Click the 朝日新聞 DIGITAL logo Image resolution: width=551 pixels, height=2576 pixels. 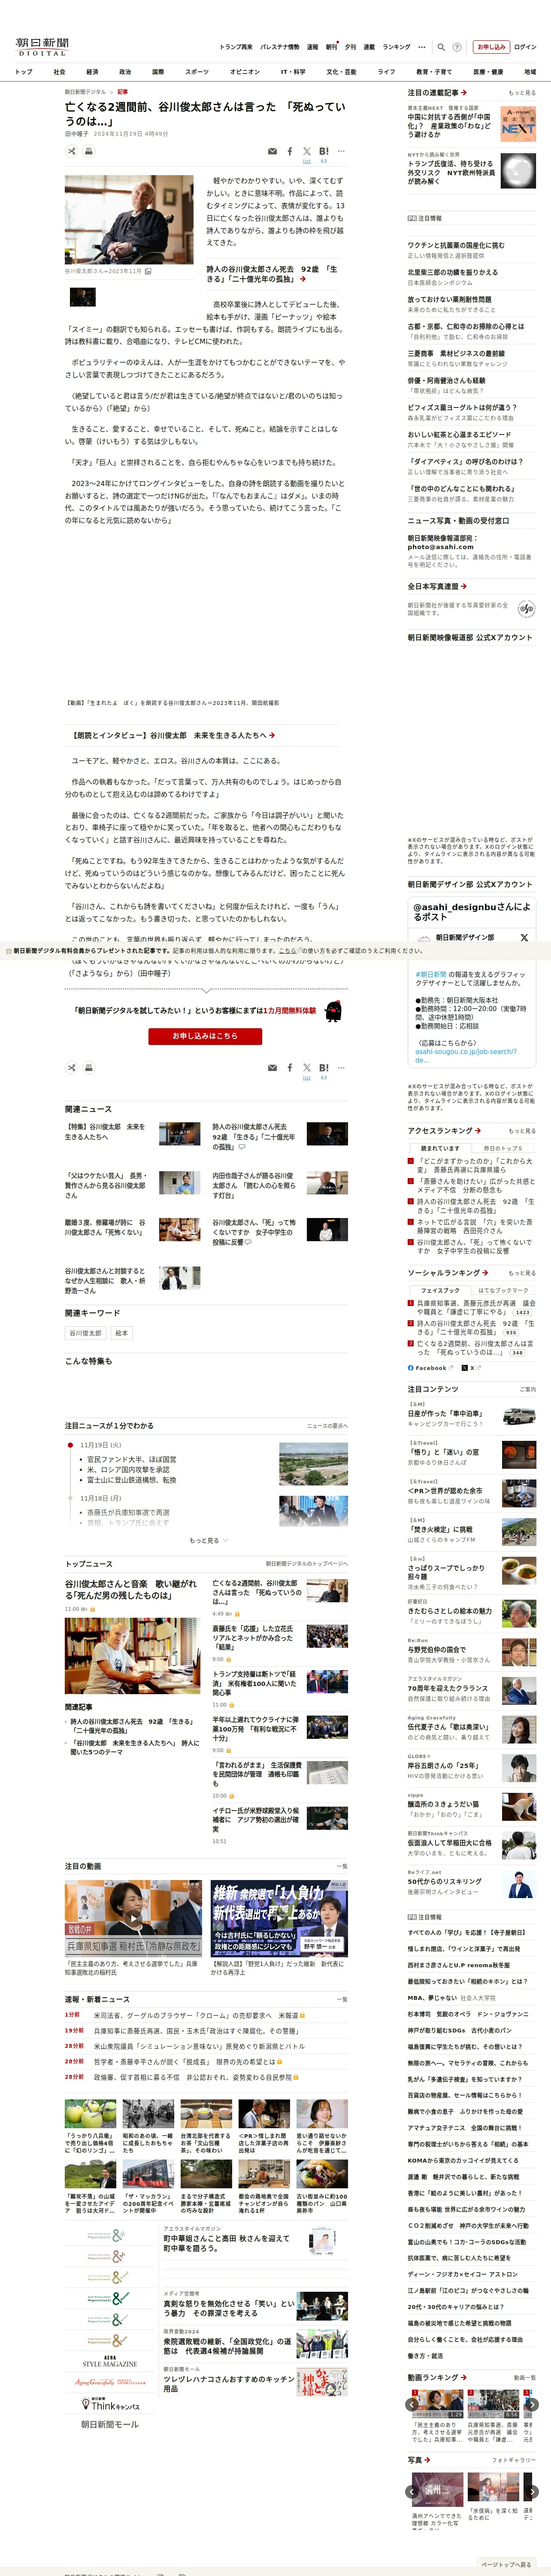pyautogui.click(x=42, y=46)
